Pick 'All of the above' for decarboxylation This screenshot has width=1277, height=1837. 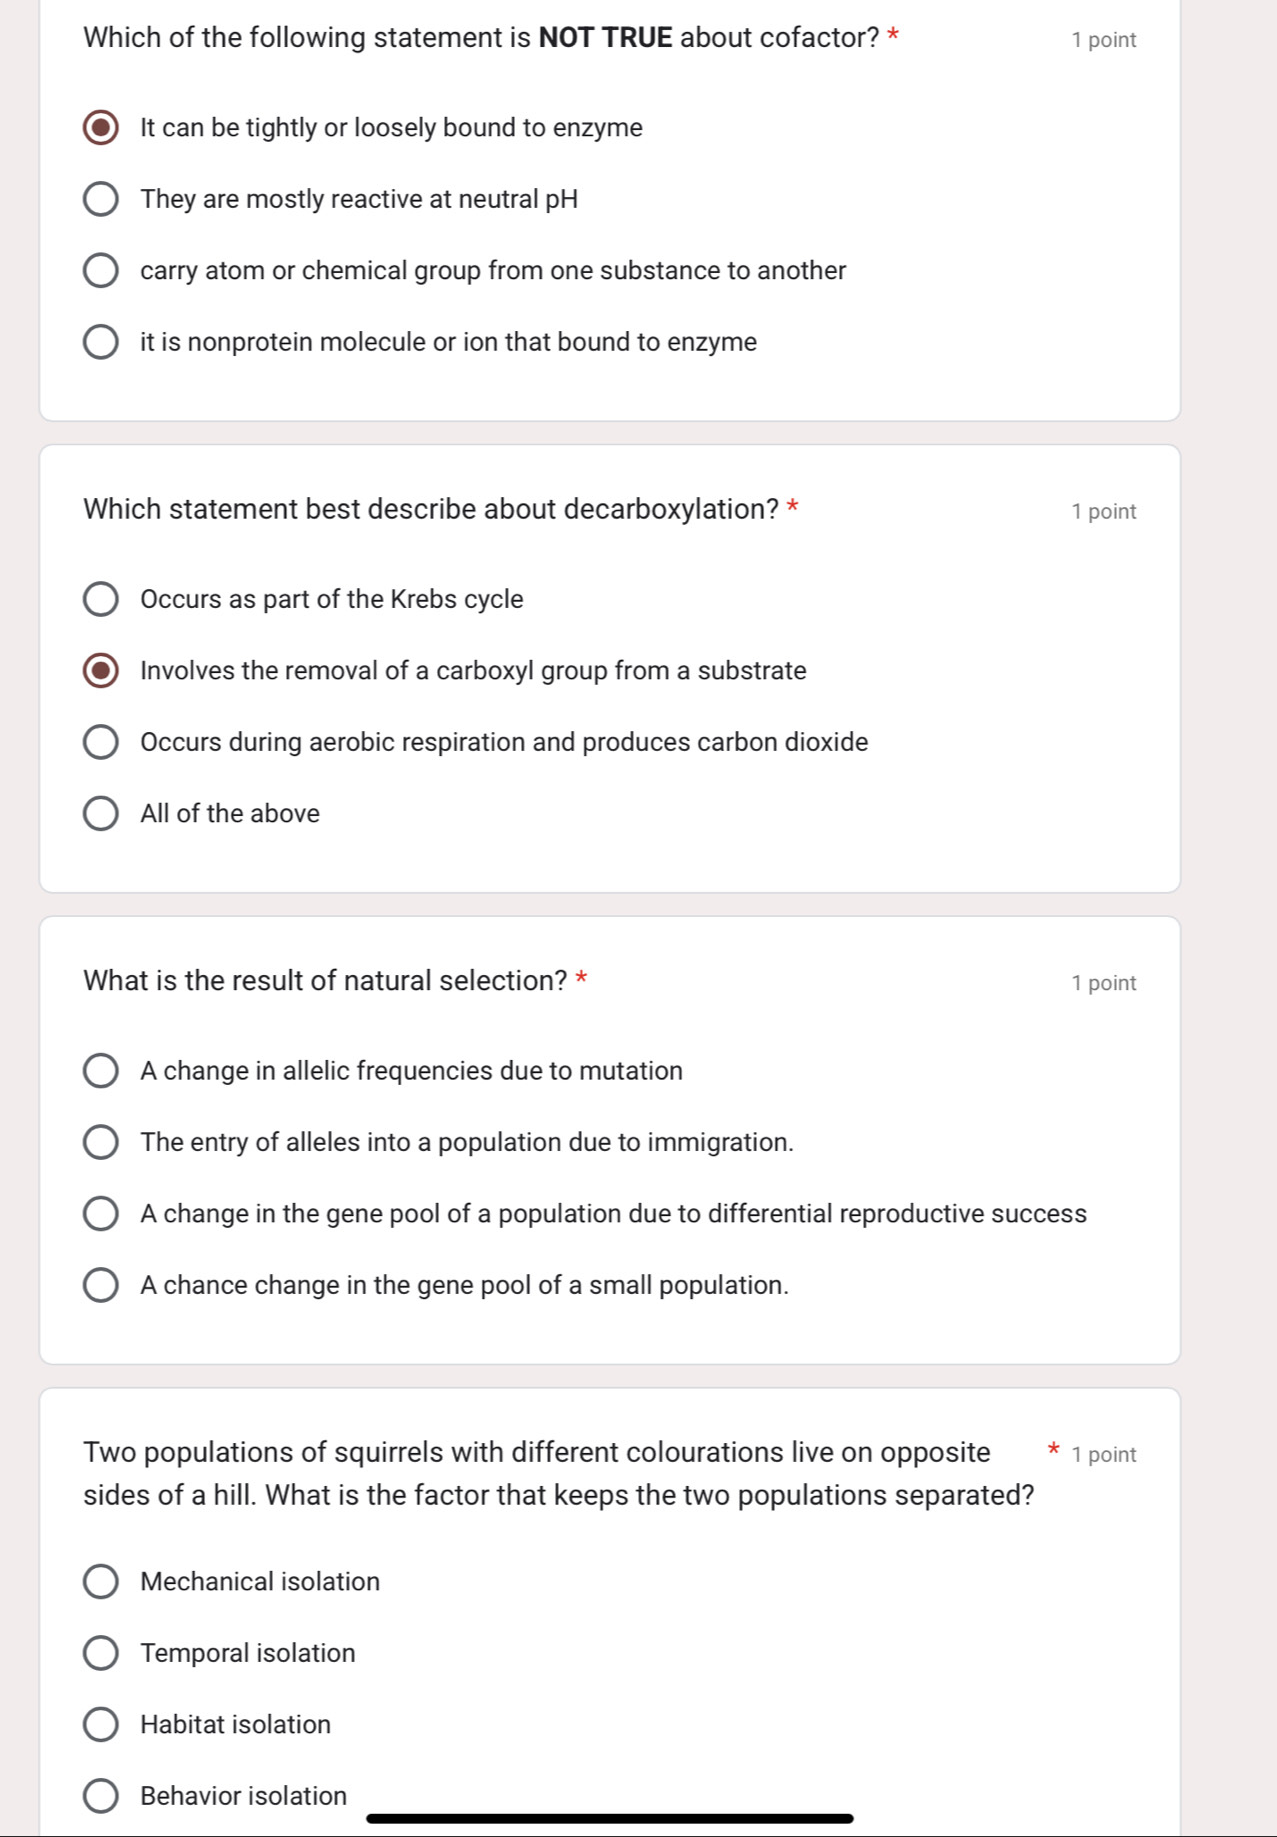tap(100, 814)
